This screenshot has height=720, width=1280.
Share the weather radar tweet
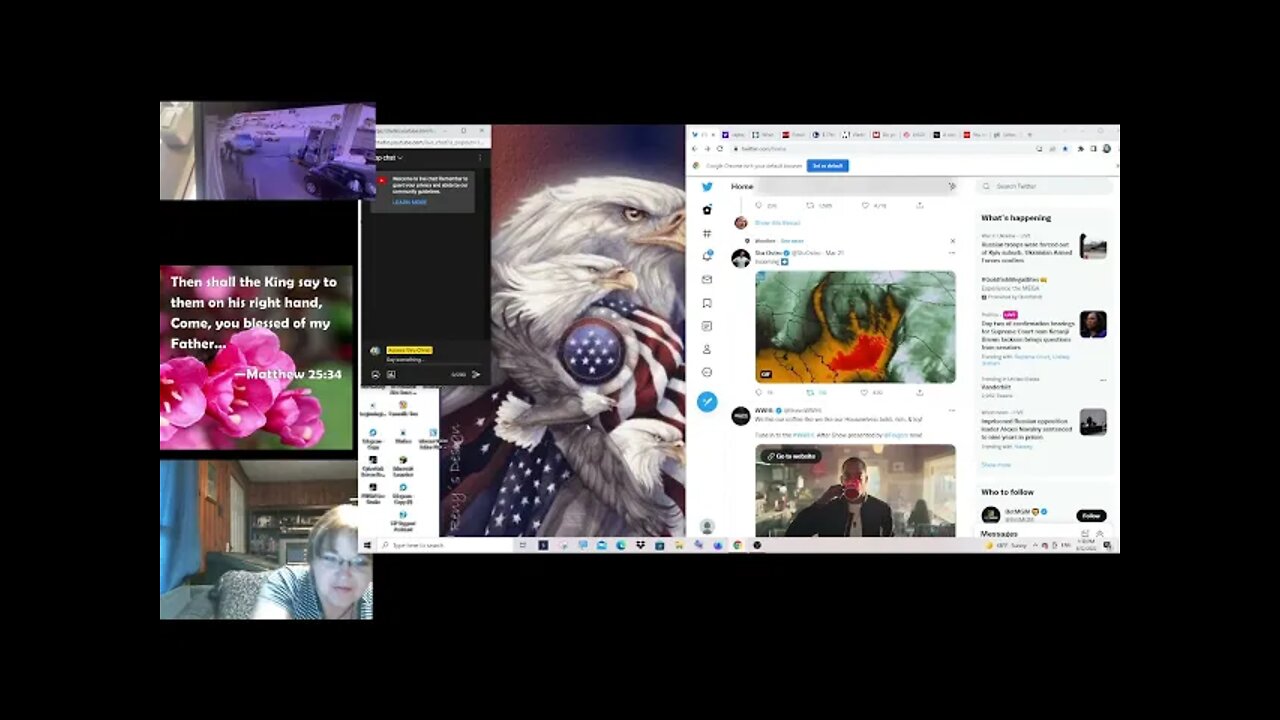(920, 393)
